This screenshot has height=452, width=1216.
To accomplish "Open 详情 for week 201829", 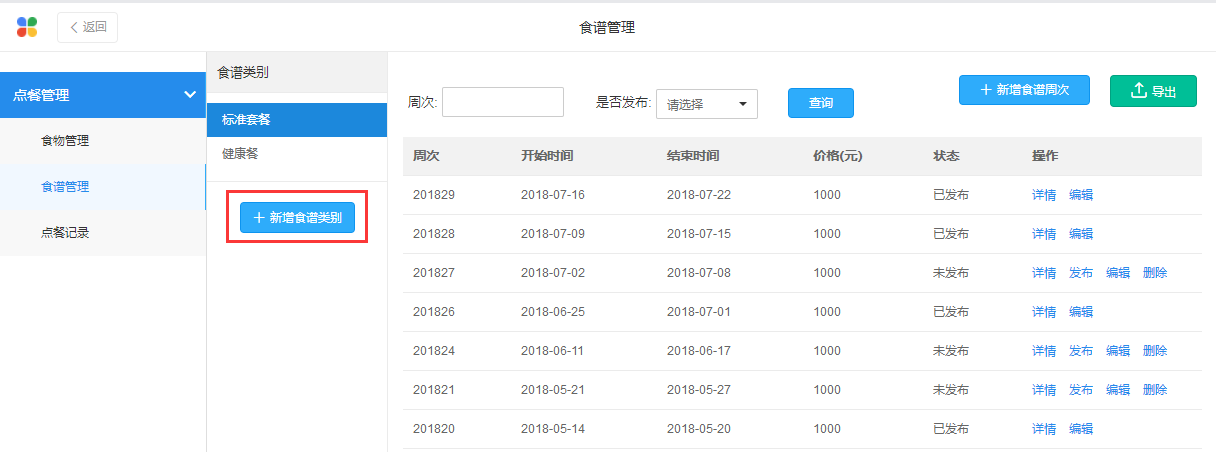I will coord(1044,195).
